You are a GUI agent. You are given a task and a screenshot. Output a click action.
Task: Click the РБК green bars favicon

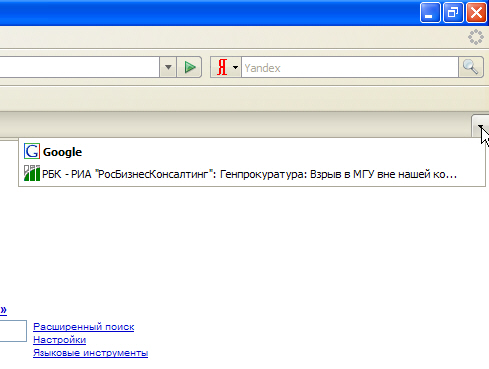(x=32, y=173)
